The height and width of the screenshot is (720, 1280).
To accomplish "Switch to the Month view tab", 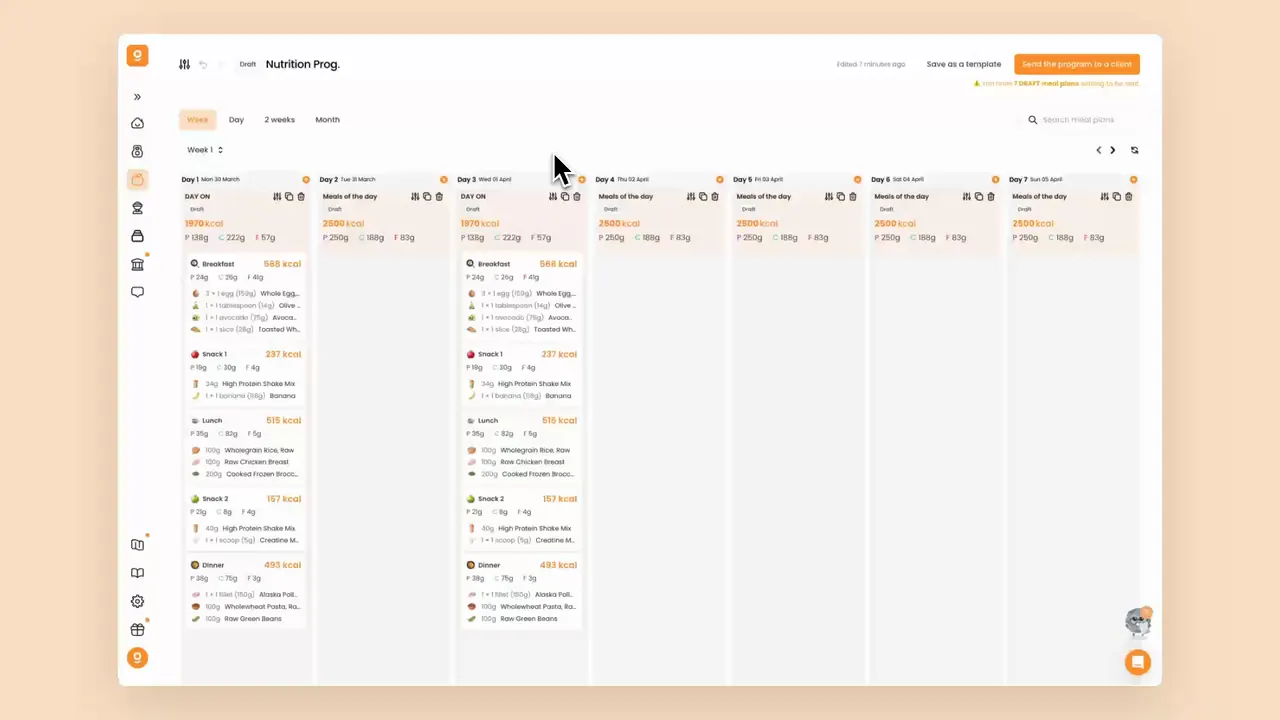I will (327, 120).
